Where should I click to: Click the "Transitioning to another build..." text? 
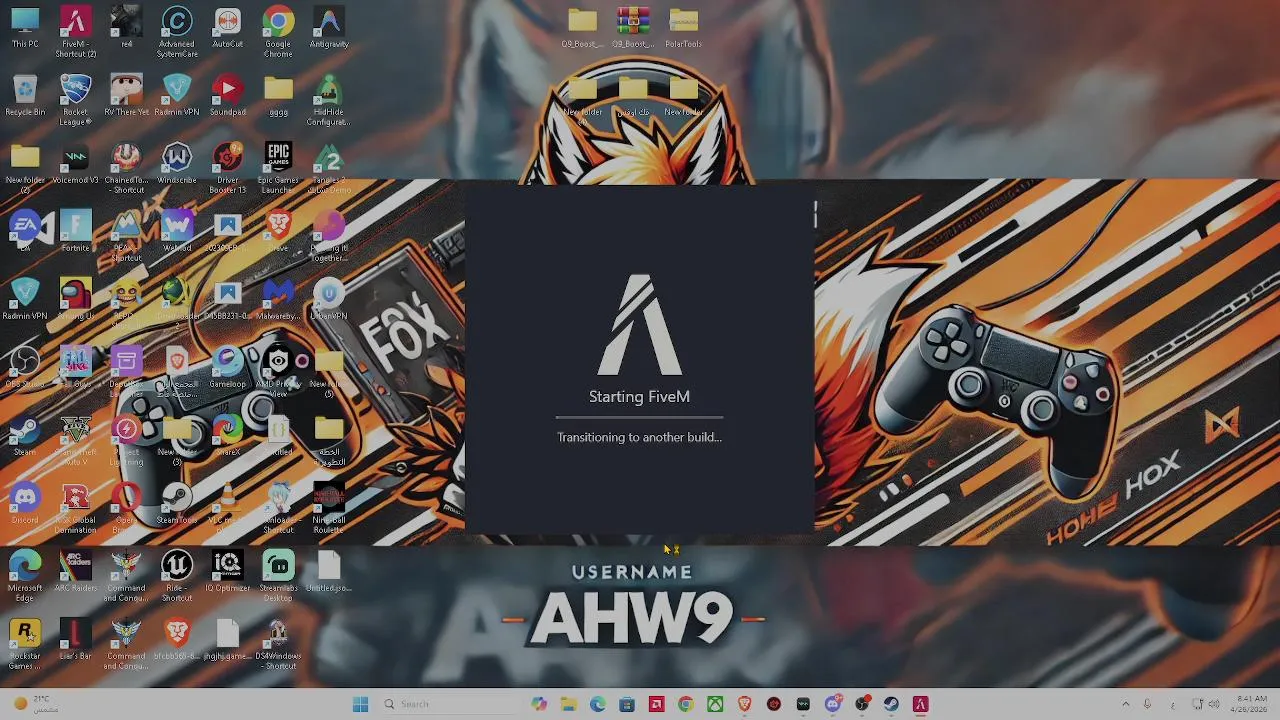point(639,437)
